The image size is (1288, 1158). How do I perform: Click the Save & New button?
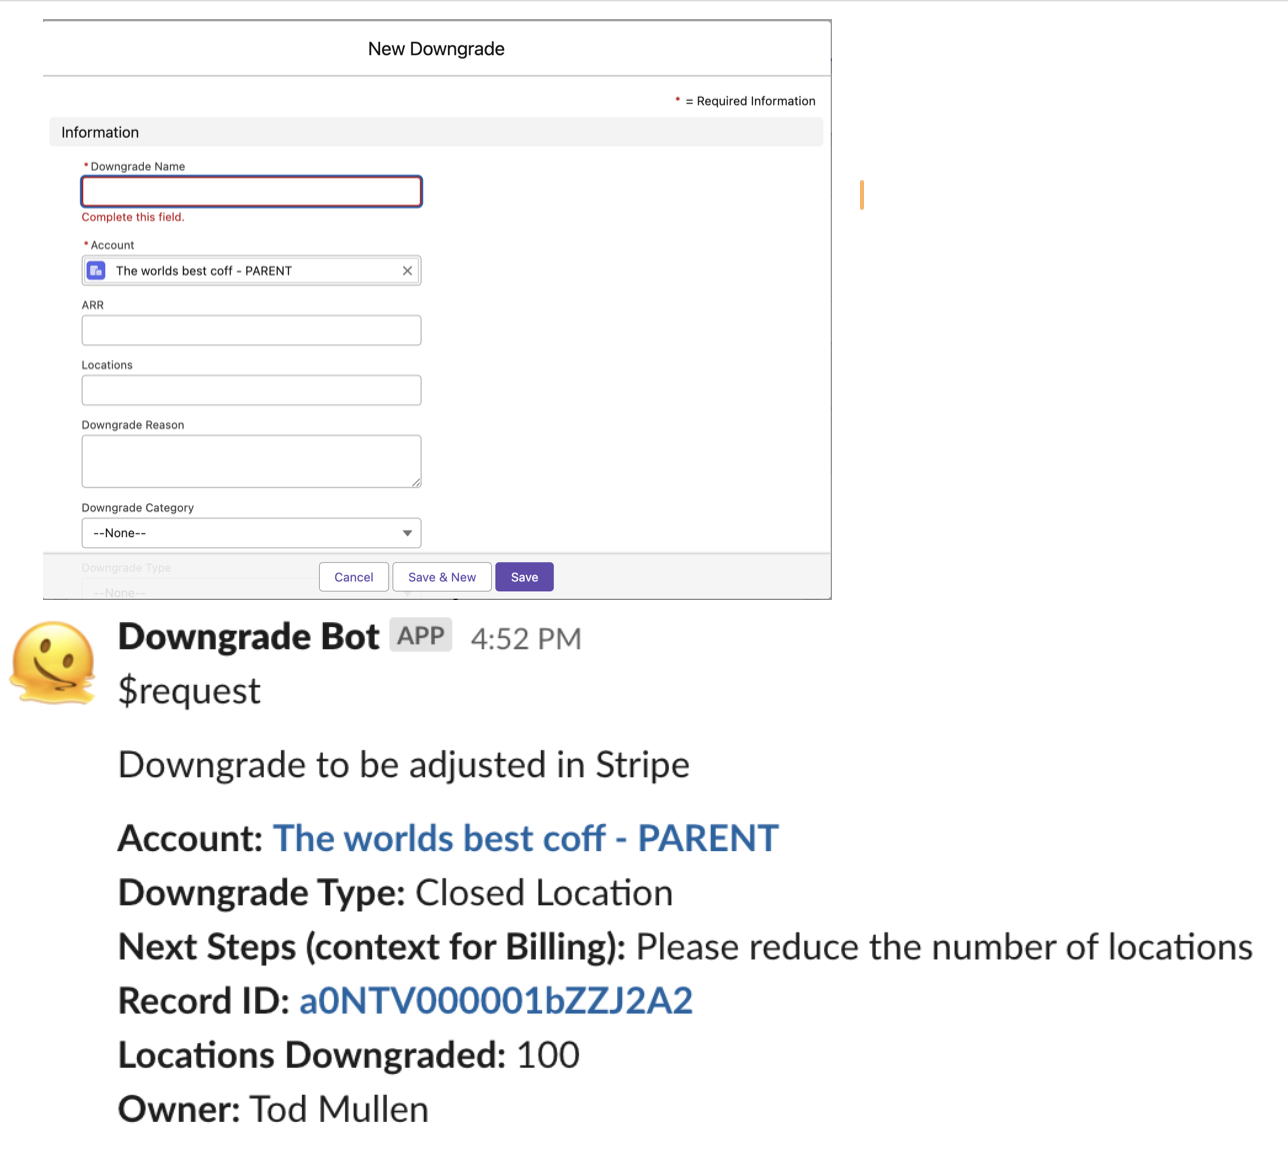[442, 577]
